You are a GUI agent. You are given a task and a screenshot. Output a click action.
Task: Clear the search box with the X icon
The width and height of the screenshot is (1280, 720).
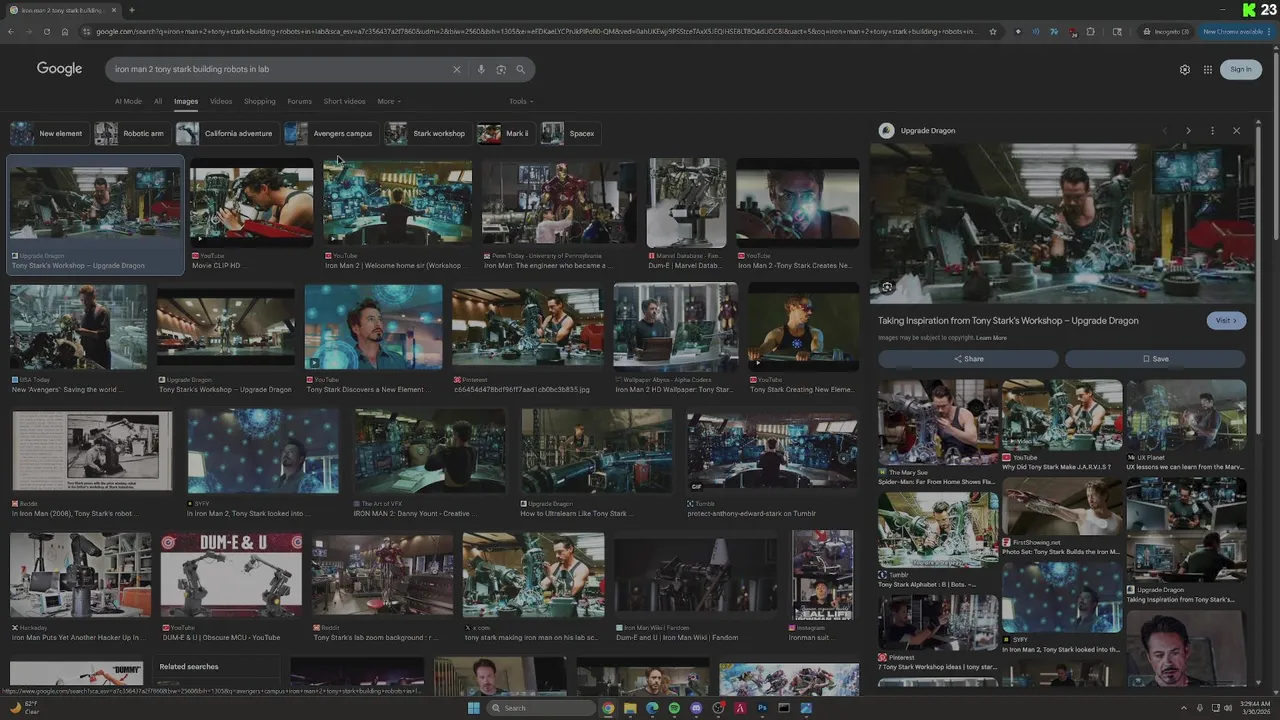click(x=457, y=69)
